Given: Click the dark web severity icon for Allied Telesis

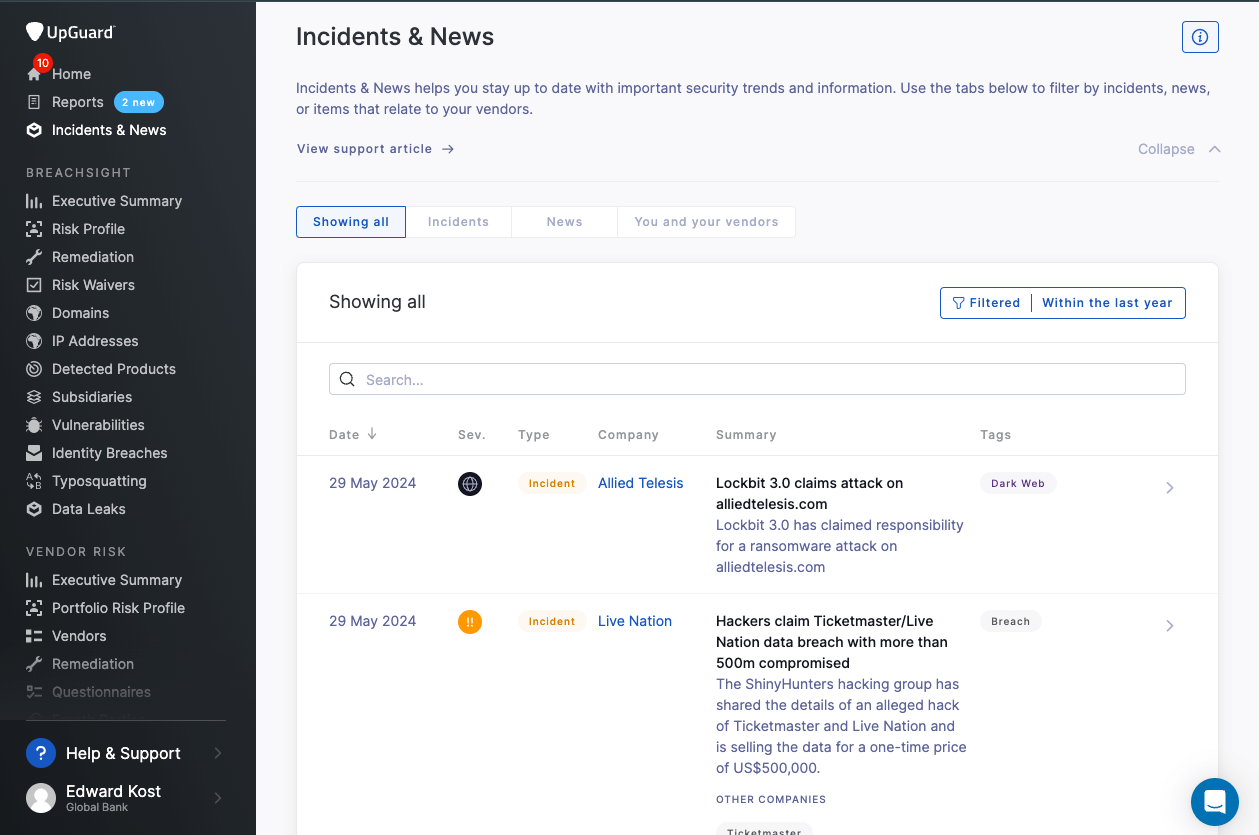Looking at the screenshot, I should click(470, 484).
